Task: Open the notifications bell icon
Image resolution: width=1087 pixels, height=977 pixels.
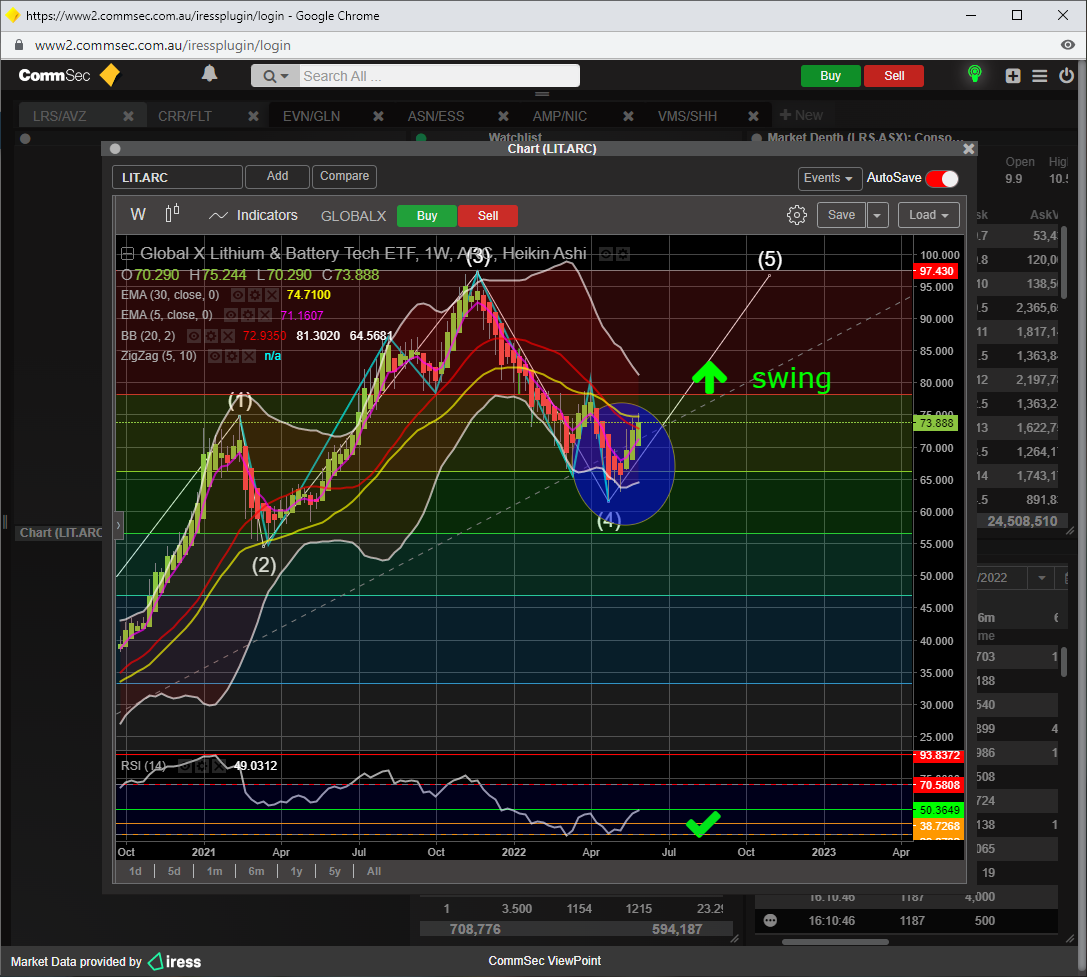Action: click(209, 74)
